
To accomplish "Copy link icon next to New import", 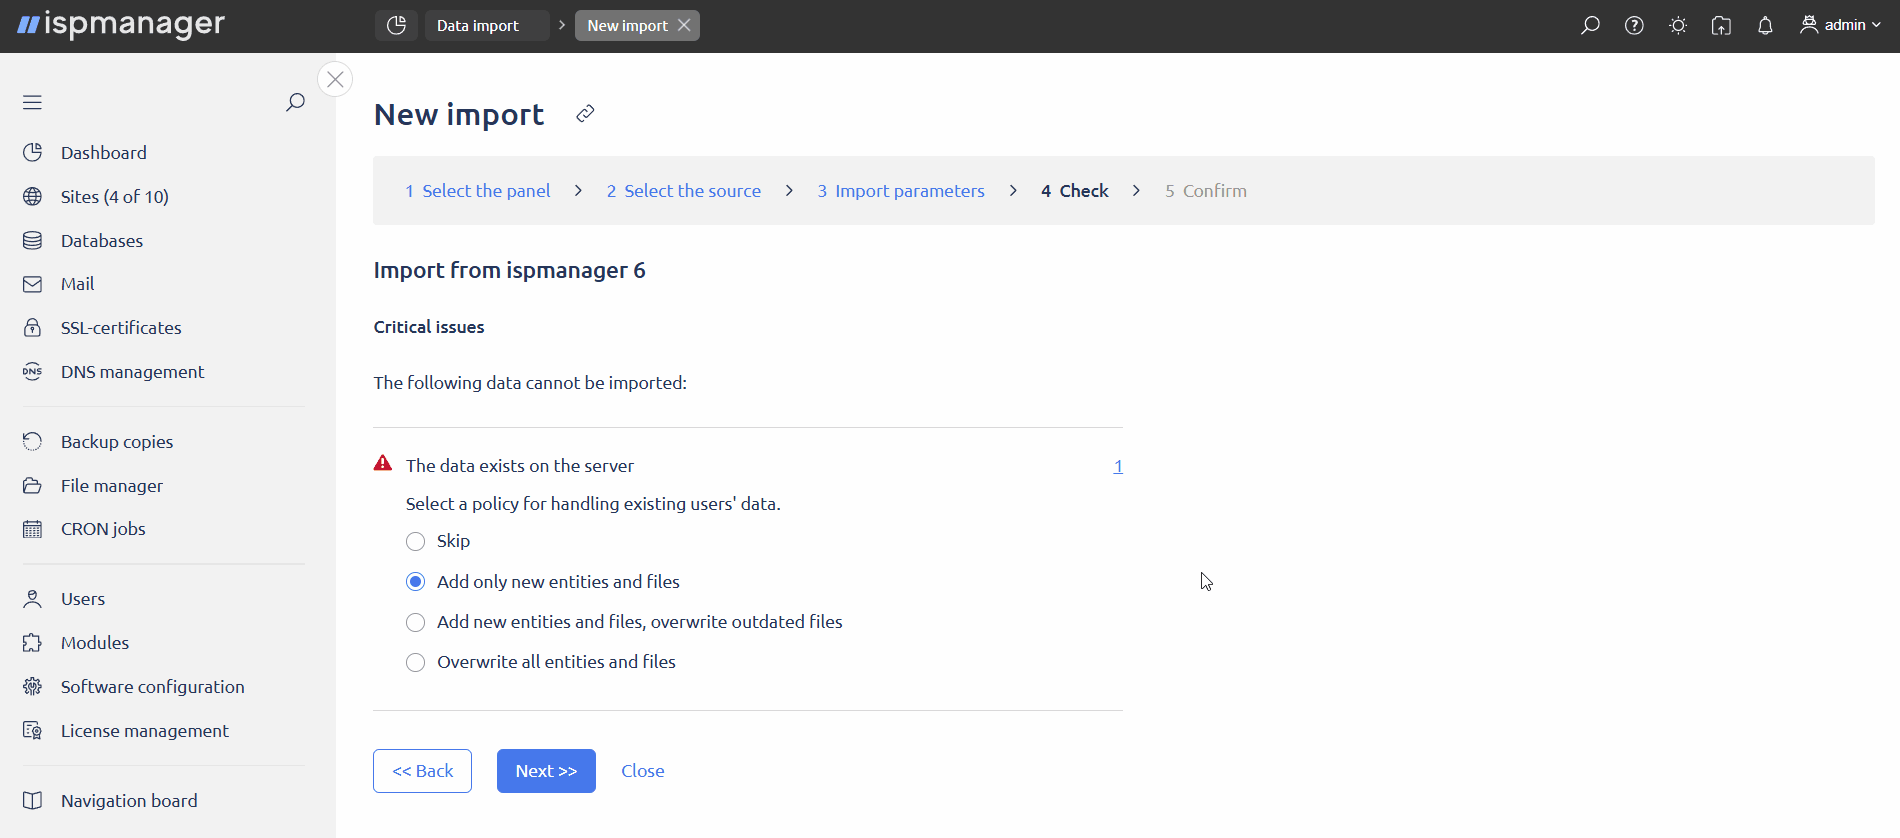I will 585,114.
